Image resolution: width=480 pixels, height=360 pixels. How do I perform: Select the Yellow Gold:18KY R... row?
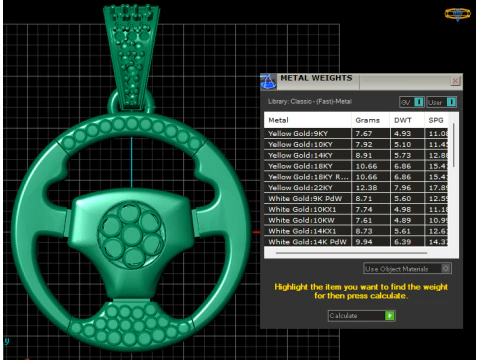pyautogui.click(x=356, y=177)
